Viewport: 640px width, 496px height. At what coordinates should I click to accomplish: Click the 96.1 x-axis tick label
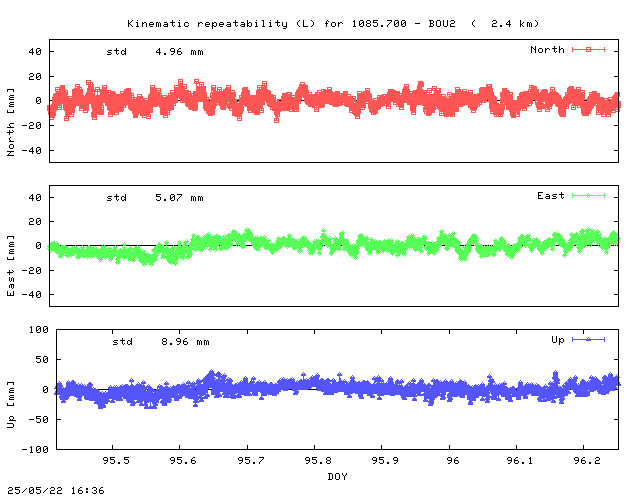click(x=520, y=460)
